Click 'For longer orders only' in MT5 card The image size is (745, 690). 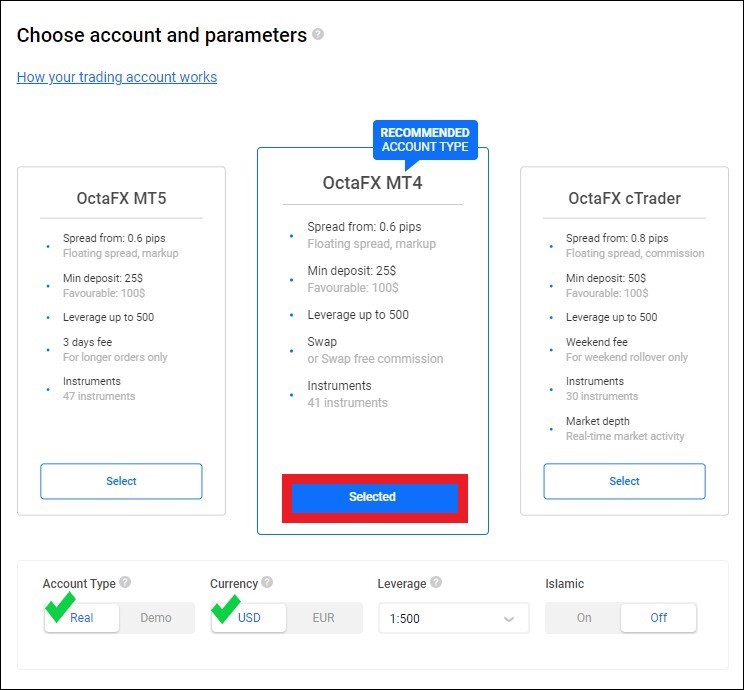[x=115, y=357]
